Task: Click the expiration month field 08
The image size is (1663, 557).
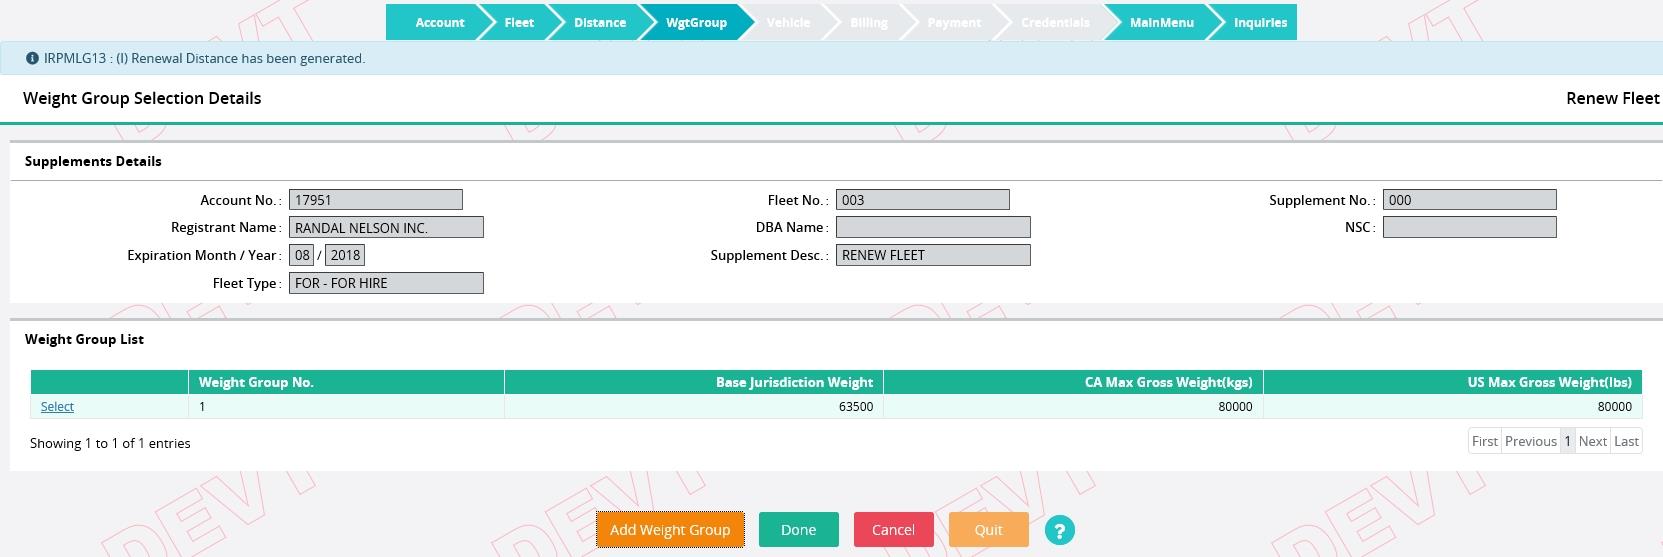Action: [x=302, y=255]
